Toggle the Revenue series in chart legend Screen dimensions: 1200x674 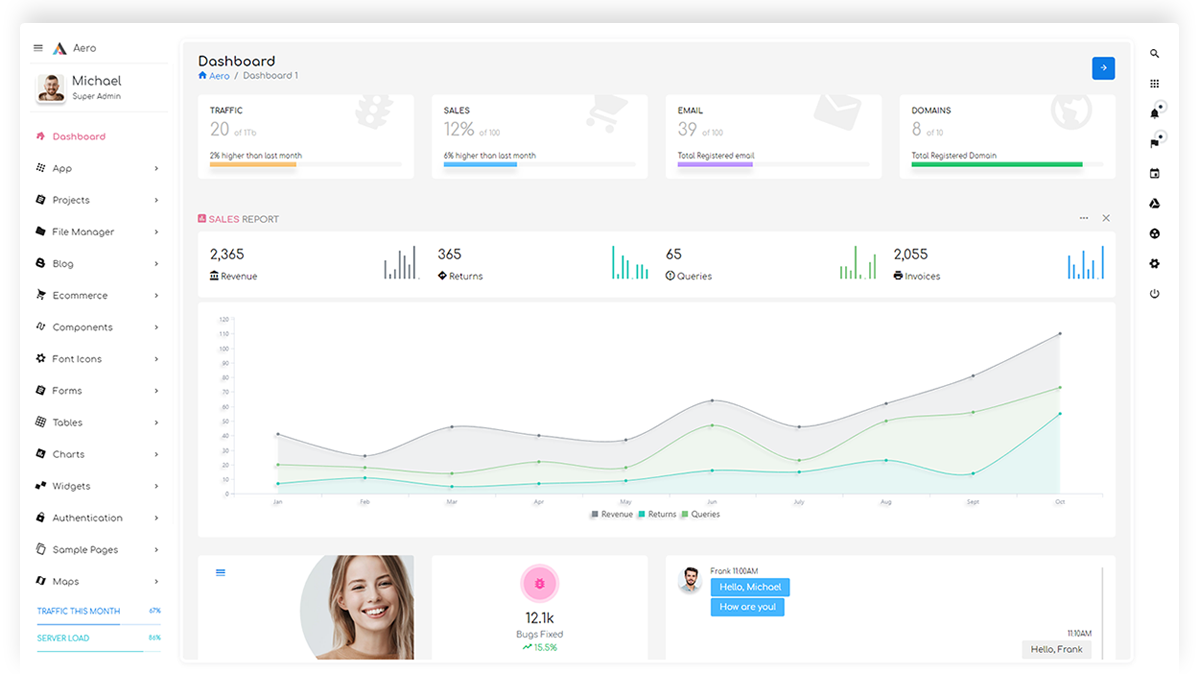tap(612, 514)
